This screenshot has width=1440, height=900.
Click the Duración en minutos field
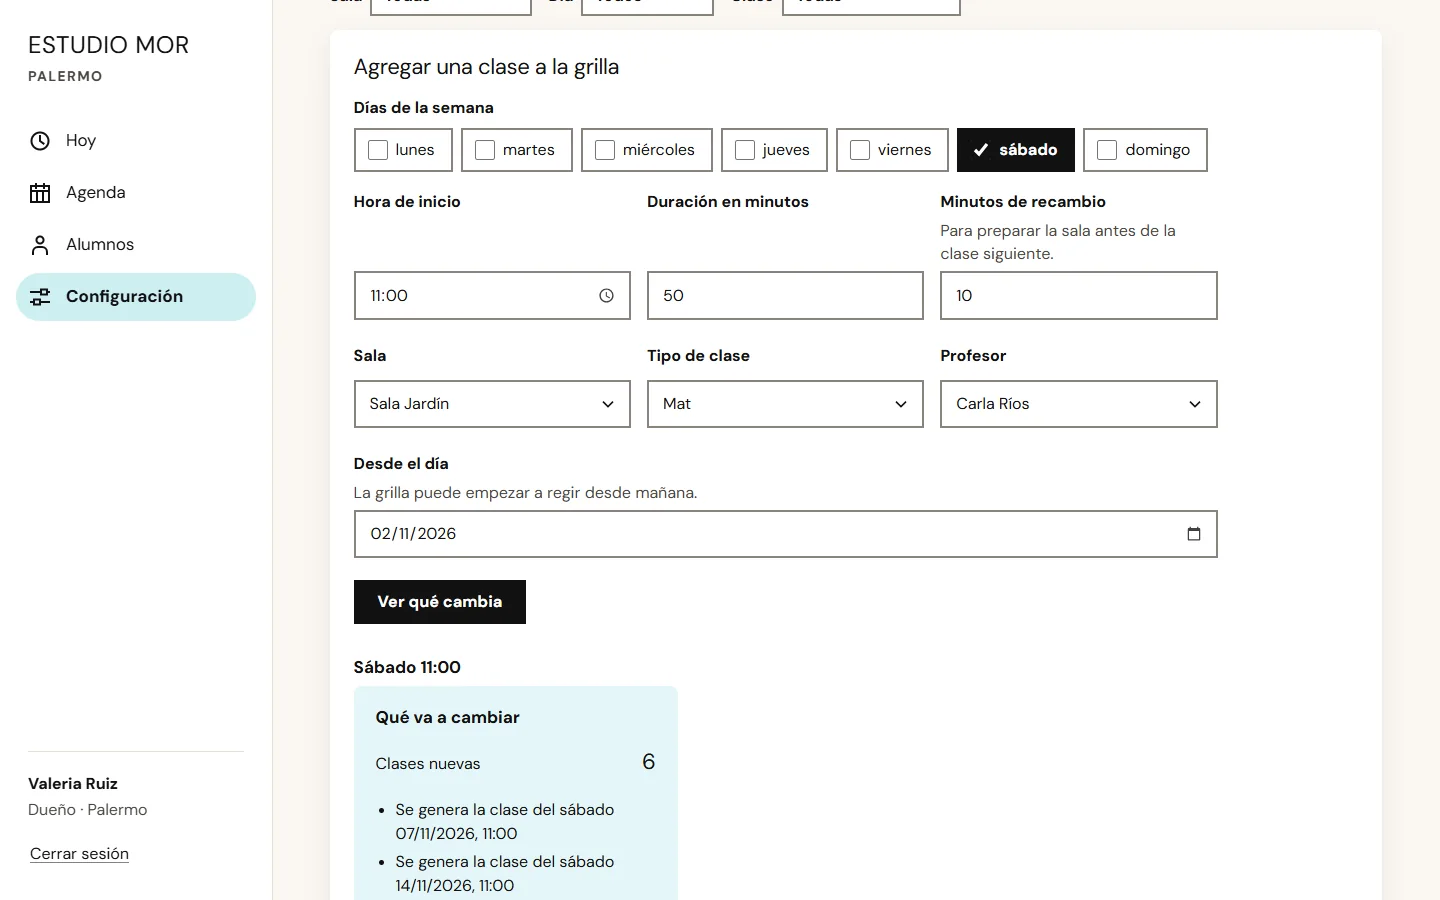coord(785,296)
